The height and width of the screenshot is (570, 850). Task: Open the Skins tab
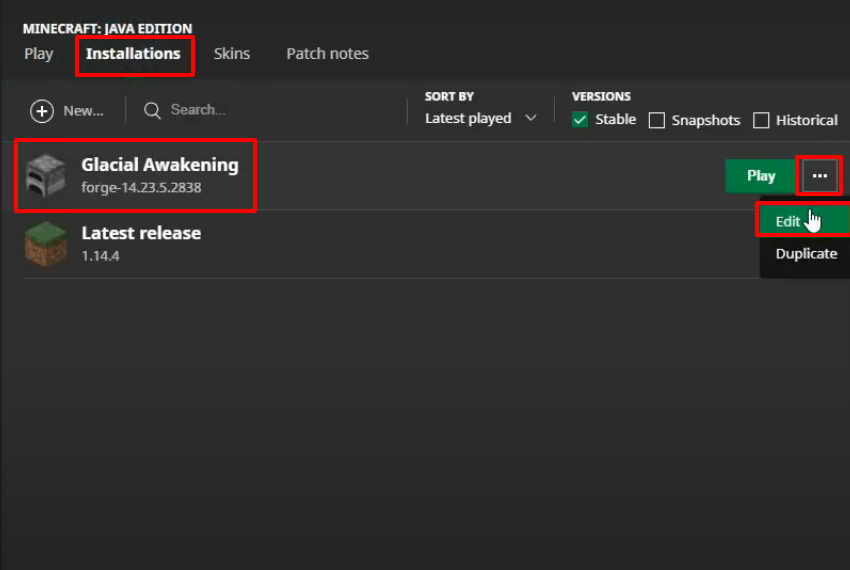pos(231,54)
